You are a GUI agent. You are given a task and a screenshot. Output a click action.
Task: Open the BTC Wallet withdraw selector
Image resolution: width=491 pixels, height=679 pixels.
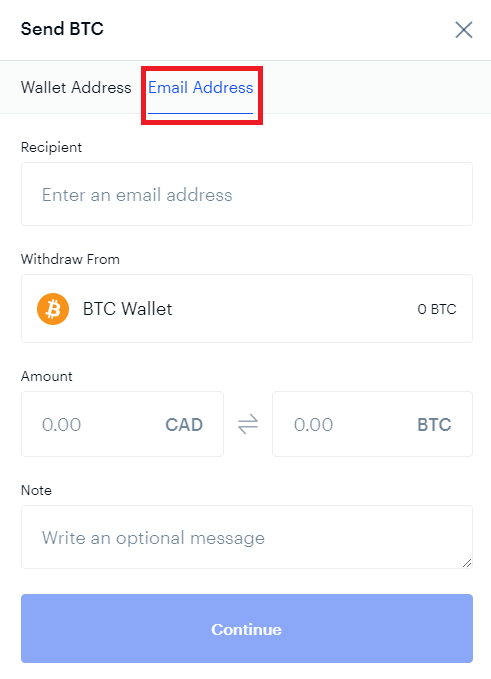click(247, 308)
